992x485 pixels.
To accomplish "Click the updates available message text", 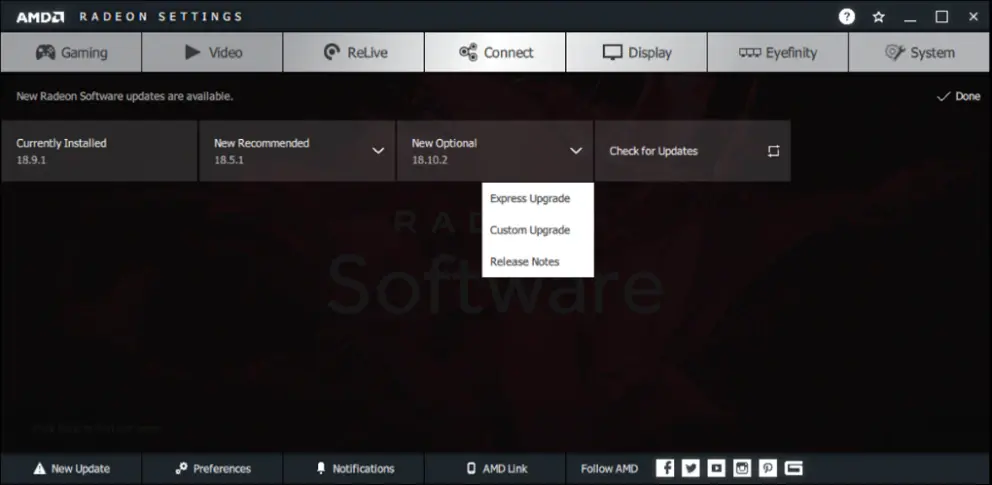I will tap(125, 97).
